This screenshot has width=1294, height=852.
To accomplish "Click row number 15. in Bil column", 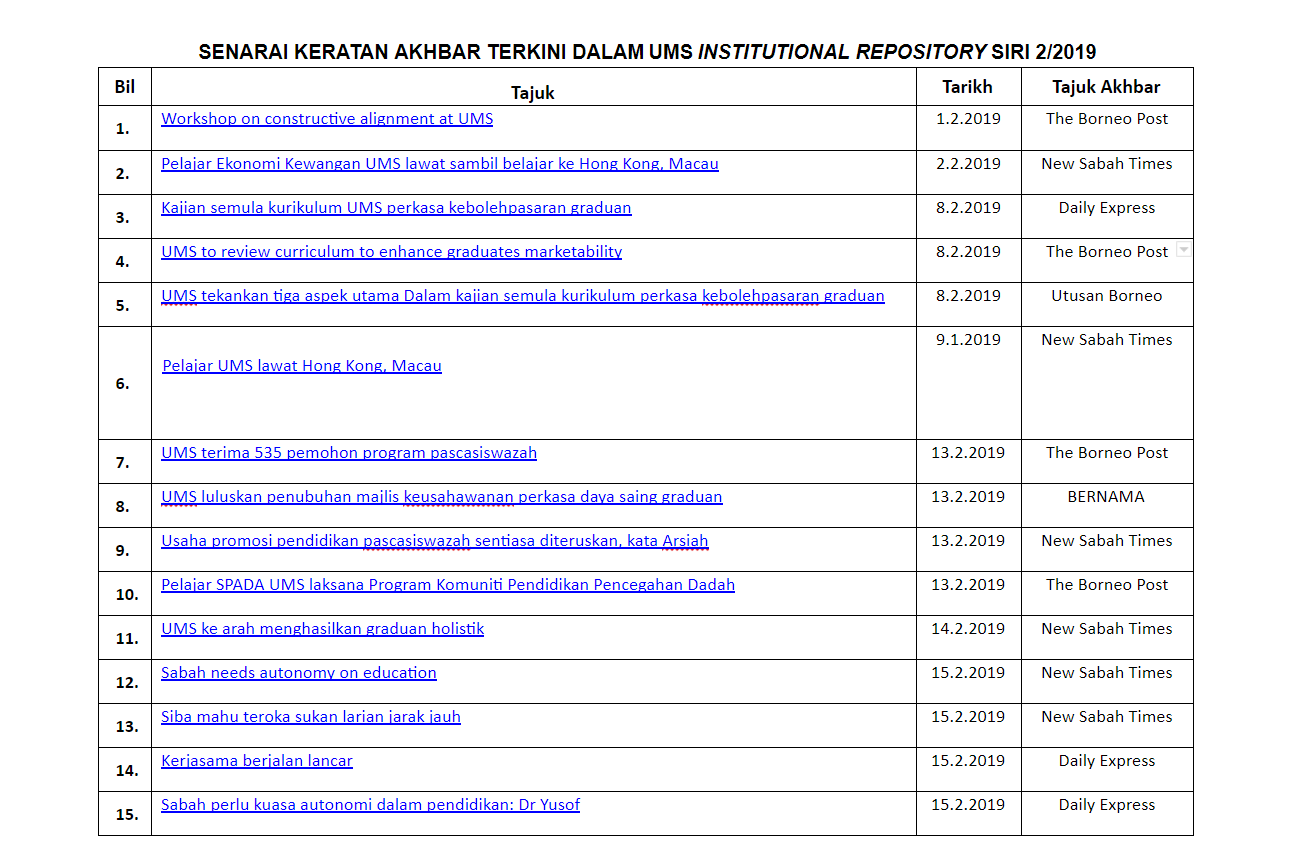I will pos(126,814).
